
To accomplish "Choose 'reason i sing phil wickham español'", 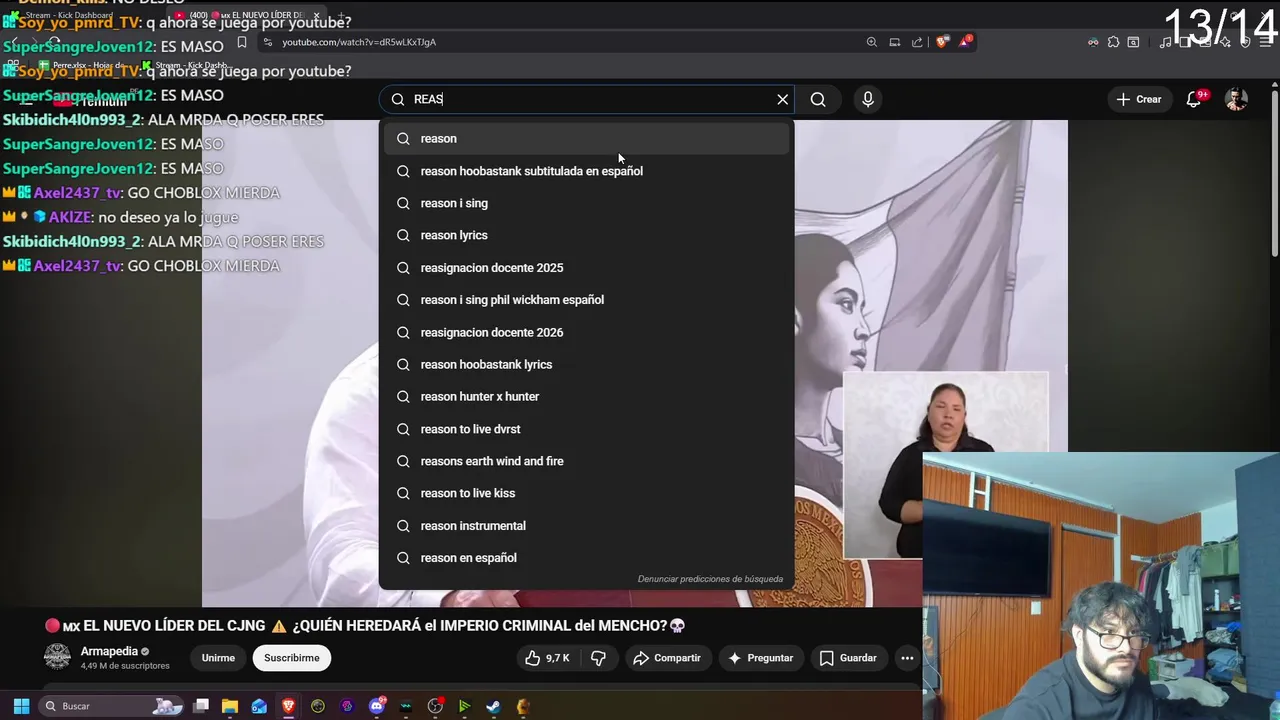I will pyautogui.click(x=587, y=300).
